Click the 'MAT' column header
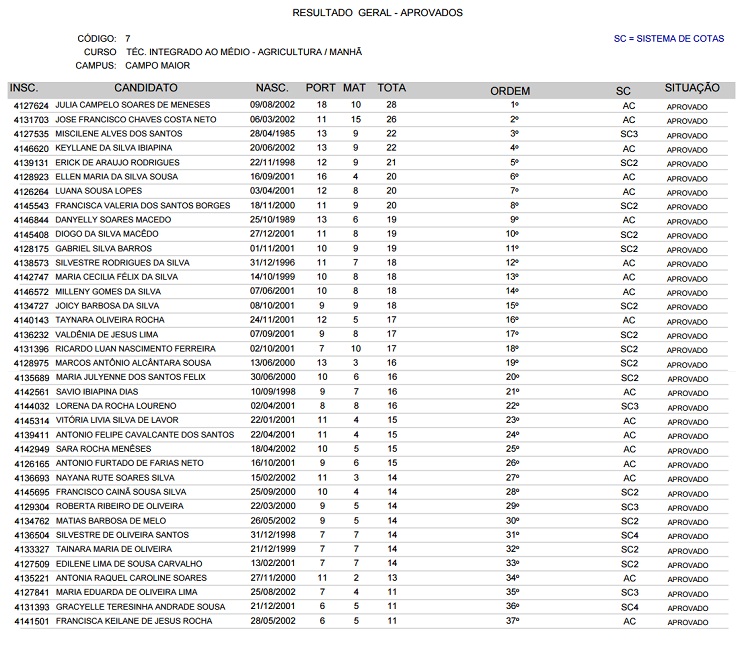This screenshot has height=656, width=748. pyautogui.click(x=354, y=88)
